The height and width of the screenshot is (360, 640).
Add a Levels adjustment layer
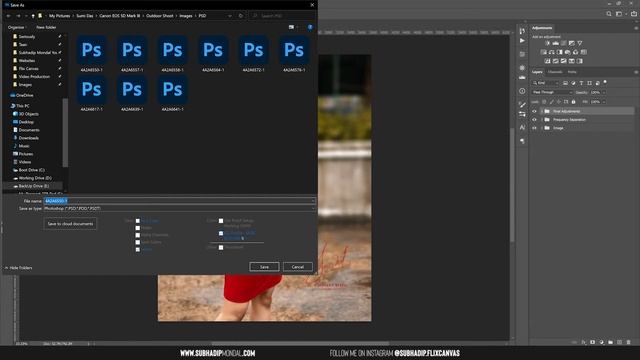point(556,43)
